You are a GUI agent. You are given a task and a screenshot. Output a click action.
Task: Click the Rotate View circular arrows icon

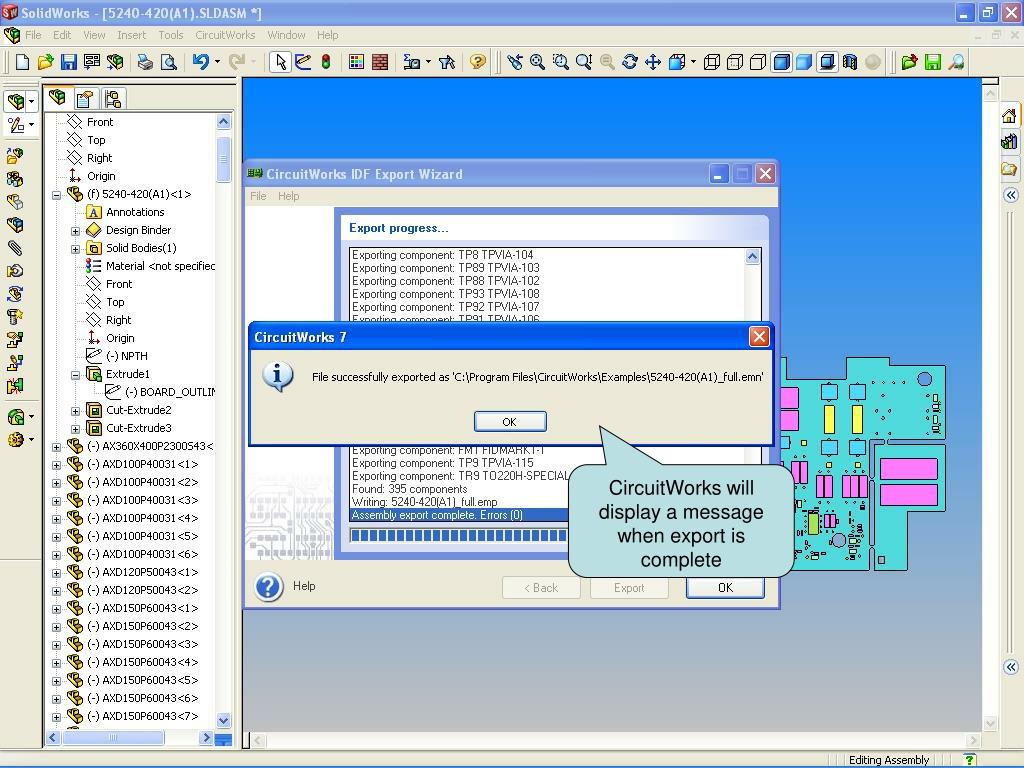pyautogui.click(x=630, y=62)
